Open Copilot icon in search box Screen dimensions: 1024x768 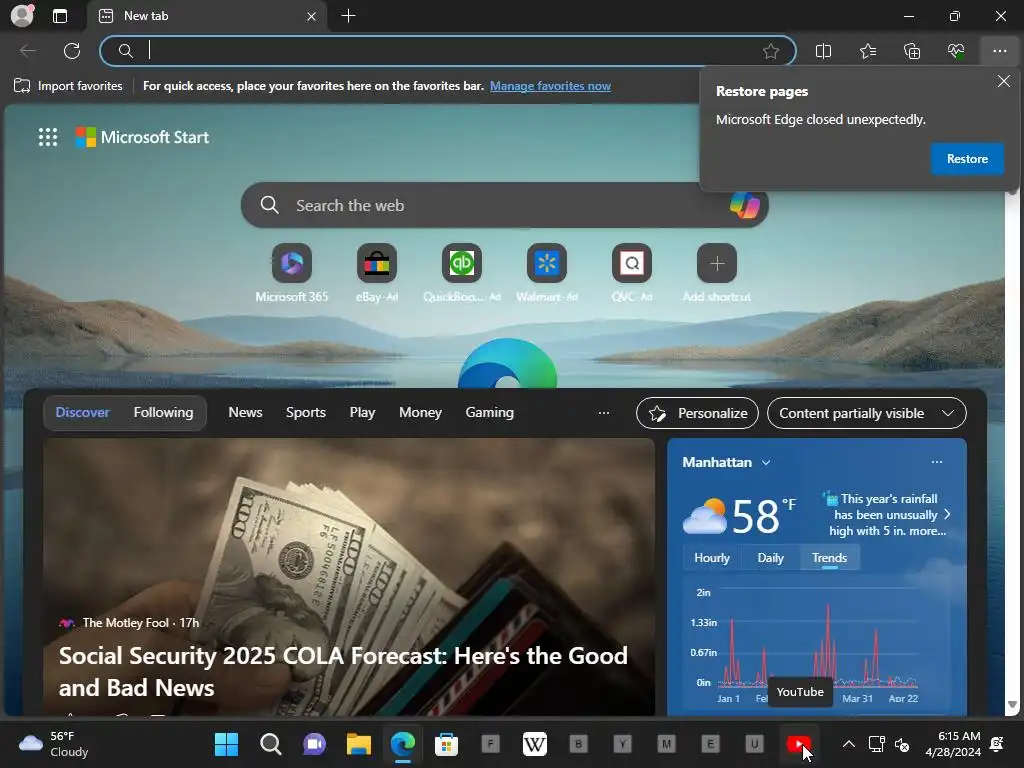click(x=744, y=205)
